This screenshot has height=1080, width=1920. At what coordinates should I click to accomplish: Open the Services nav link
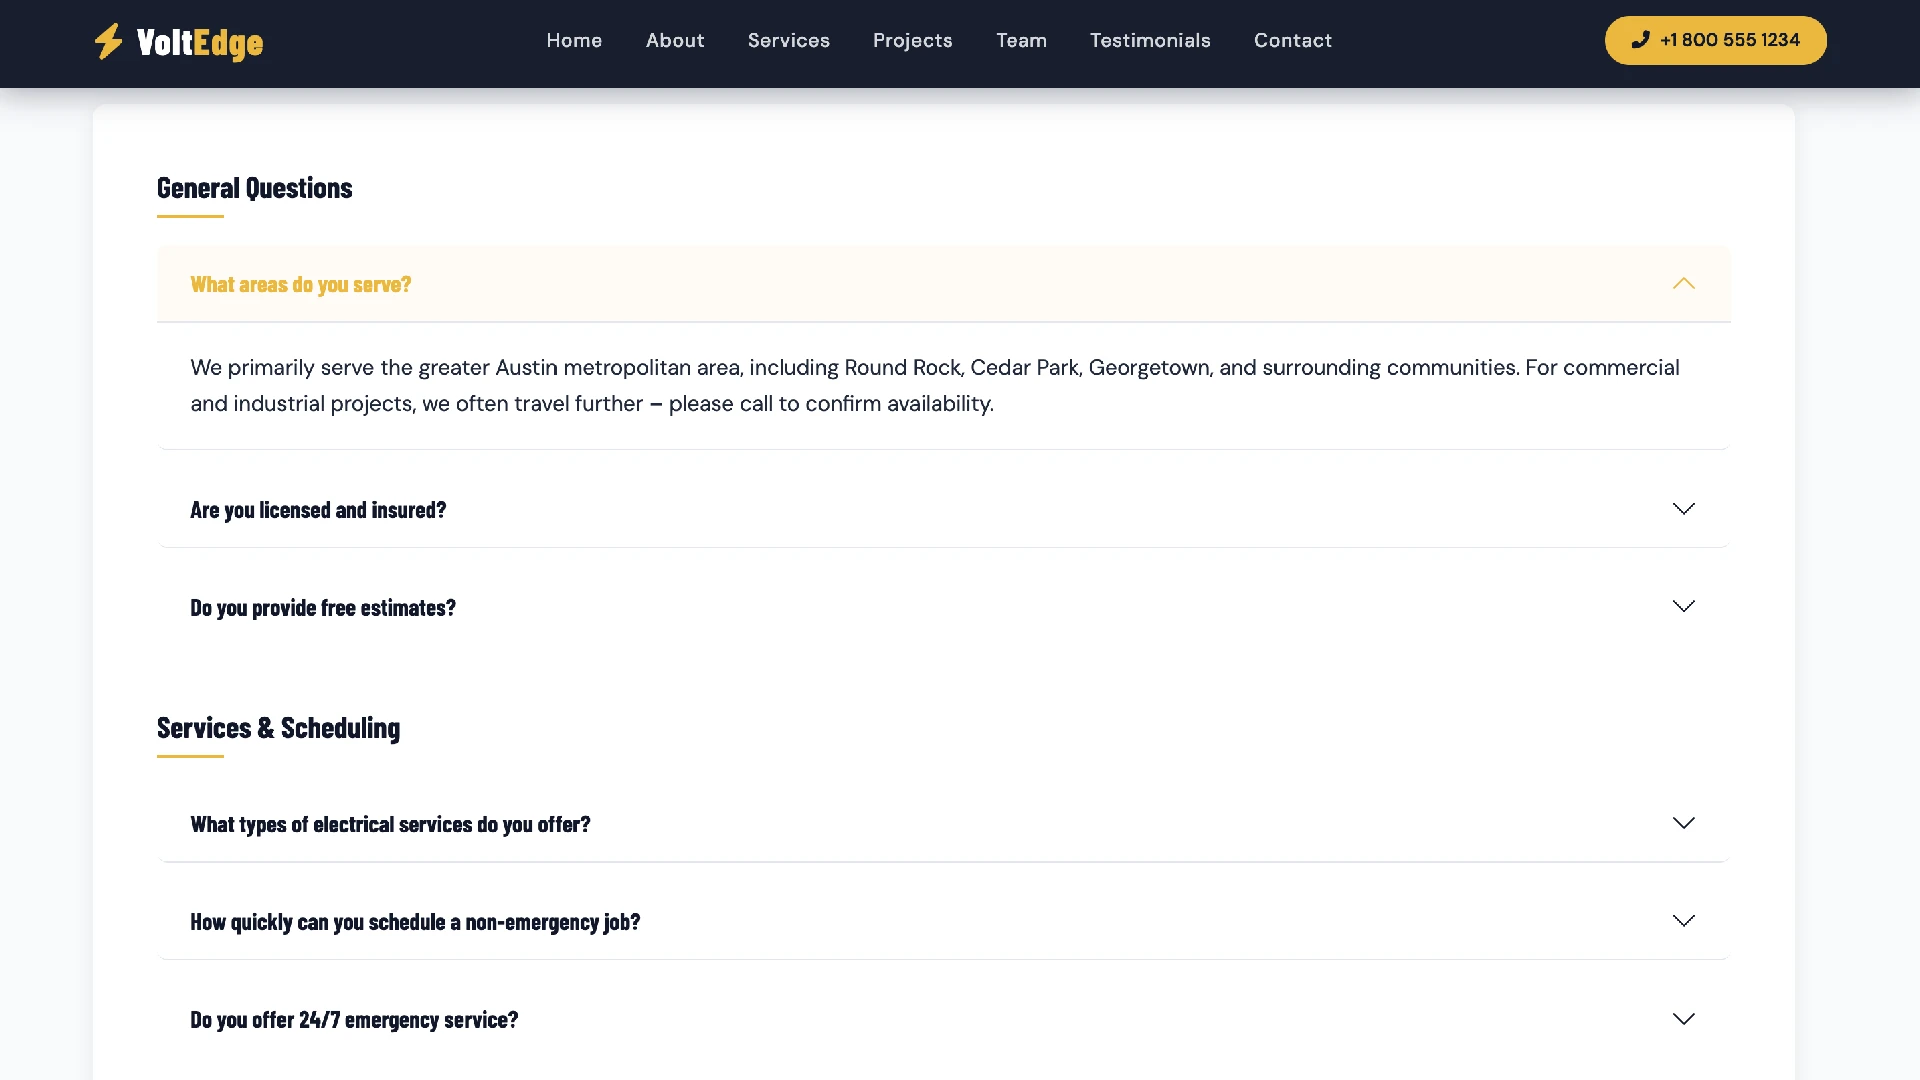pos(789,40)
